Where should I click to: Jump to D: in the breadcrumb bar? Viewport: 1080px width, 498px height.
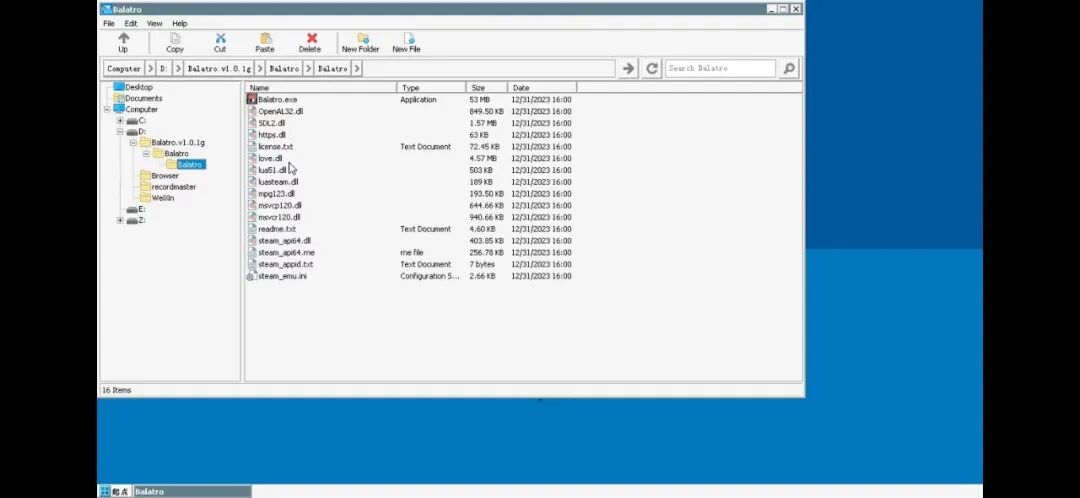[x=164, y=68]
